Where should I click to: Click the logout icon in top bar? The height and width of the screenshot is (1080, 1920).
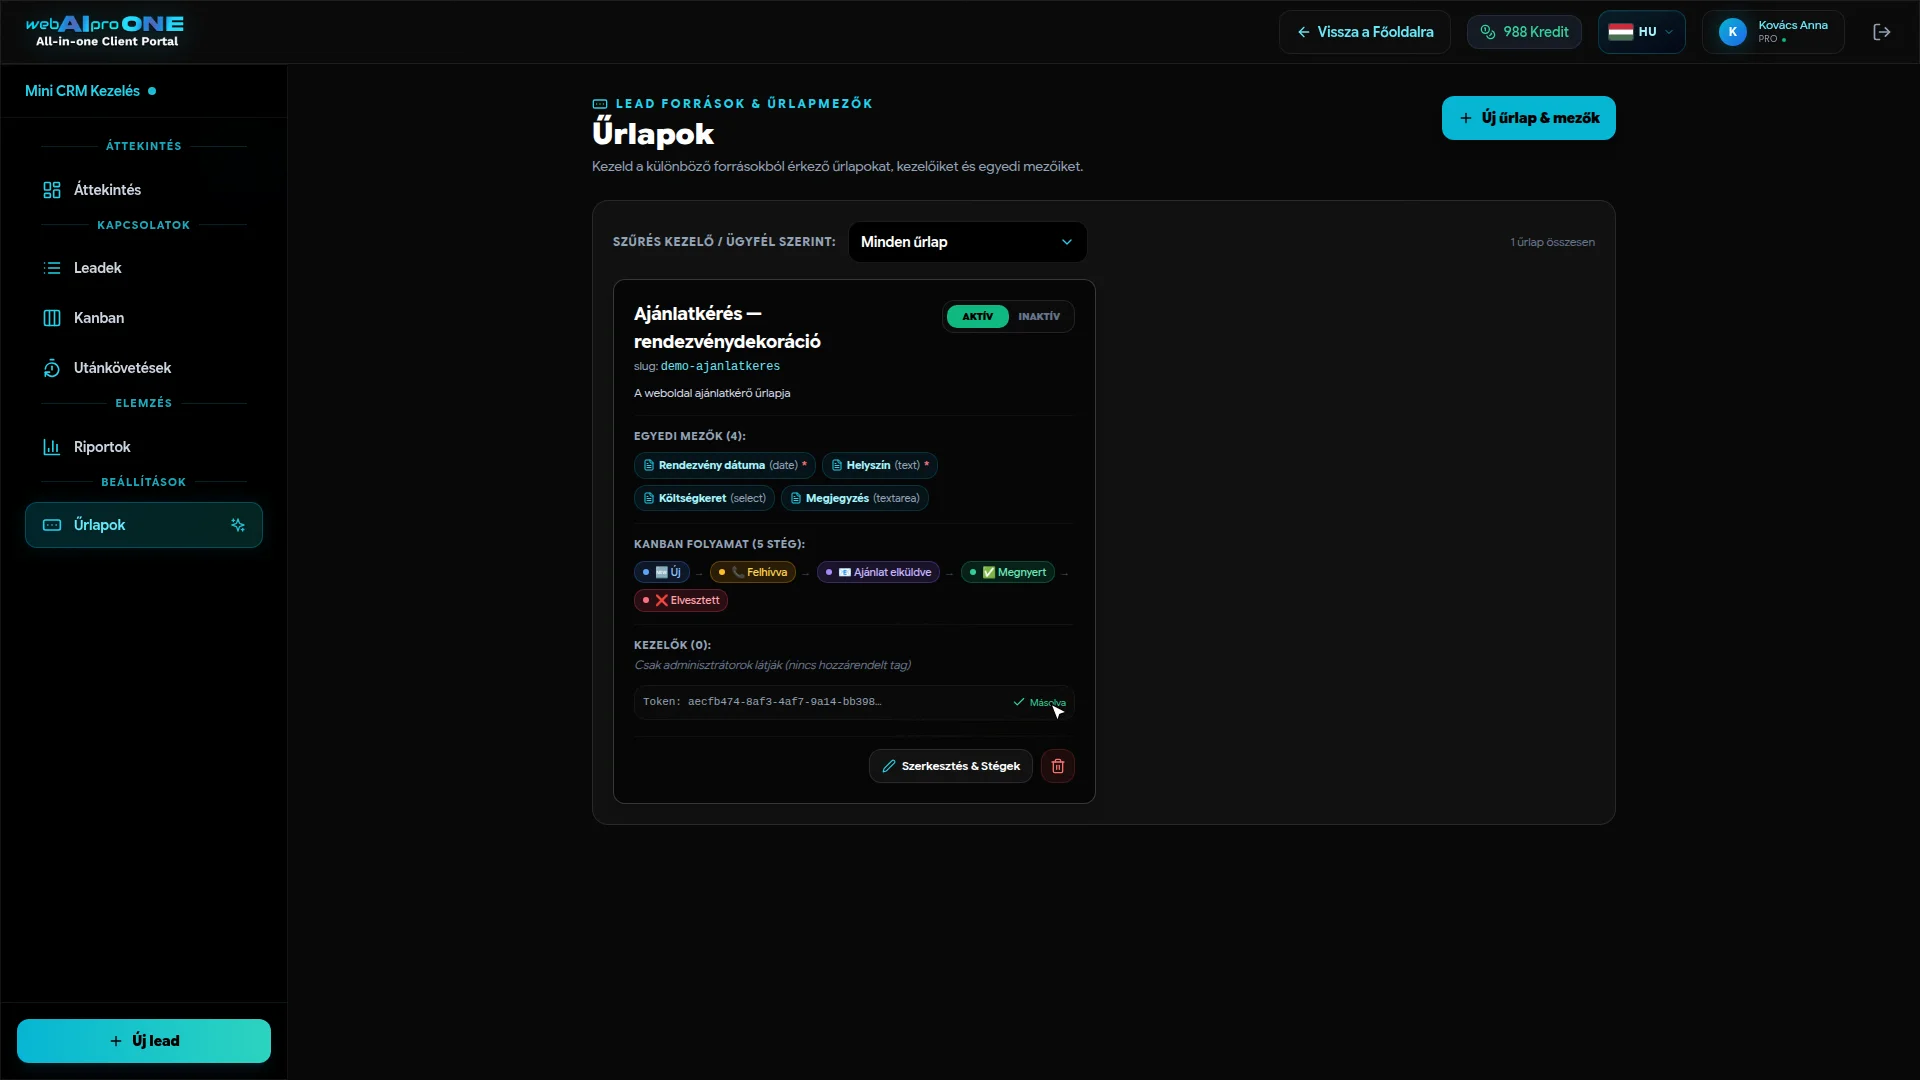[x=1881, y=32]
